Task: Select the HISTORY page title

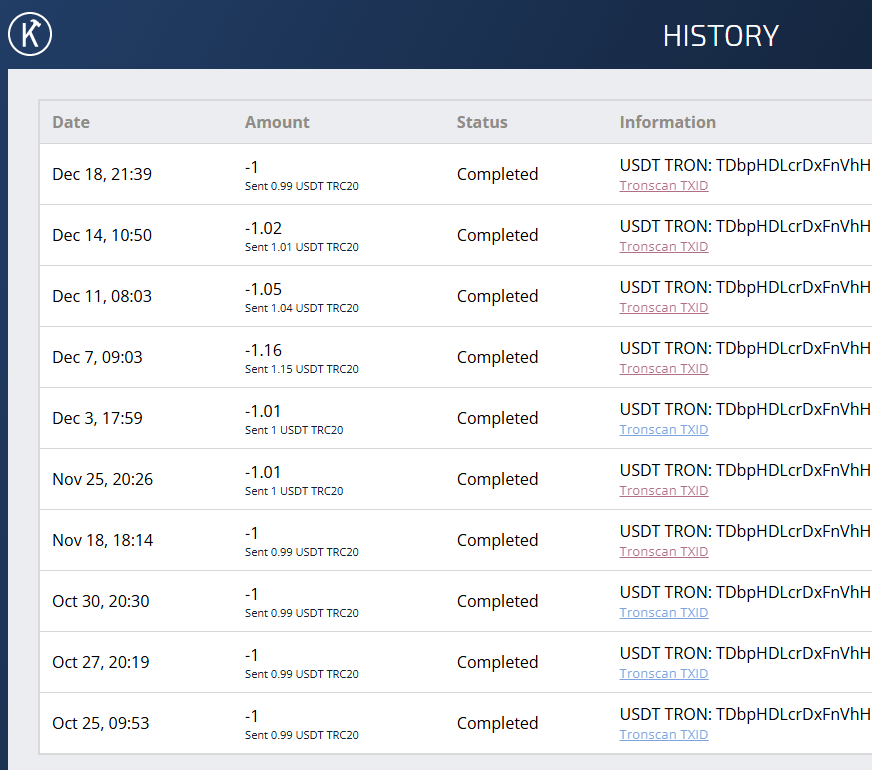Action: tap(720, 36)
